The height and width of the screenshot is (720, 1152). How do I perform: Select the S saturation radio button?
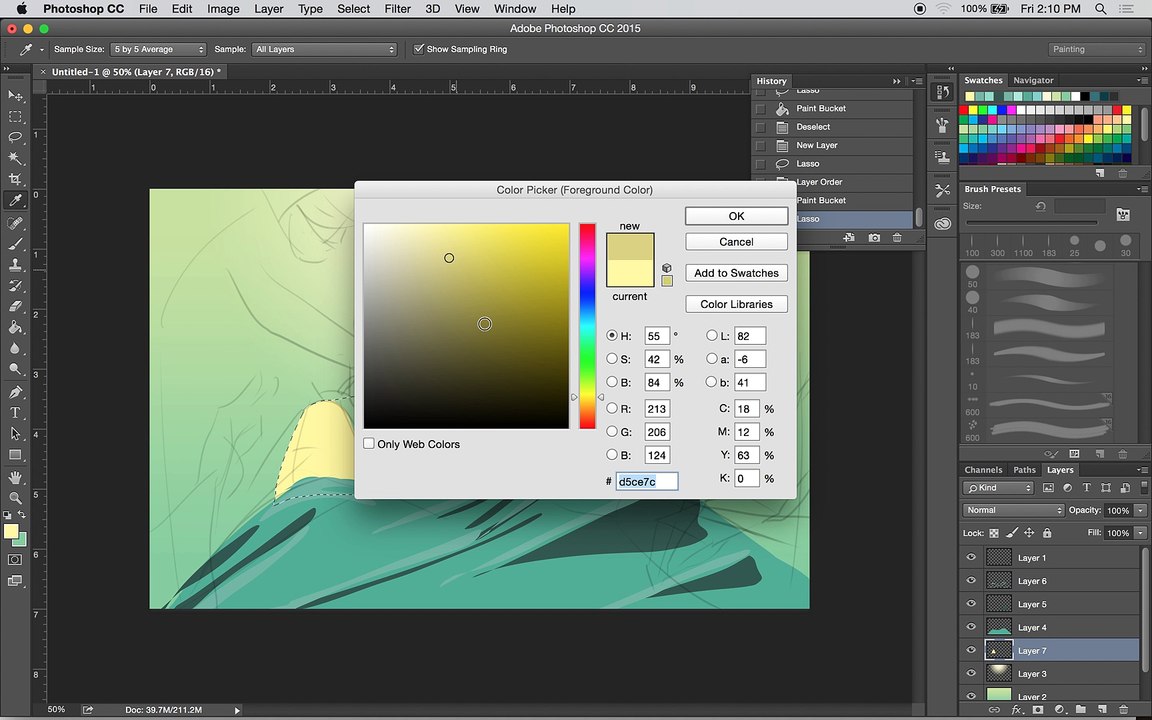tap(611, 359)
